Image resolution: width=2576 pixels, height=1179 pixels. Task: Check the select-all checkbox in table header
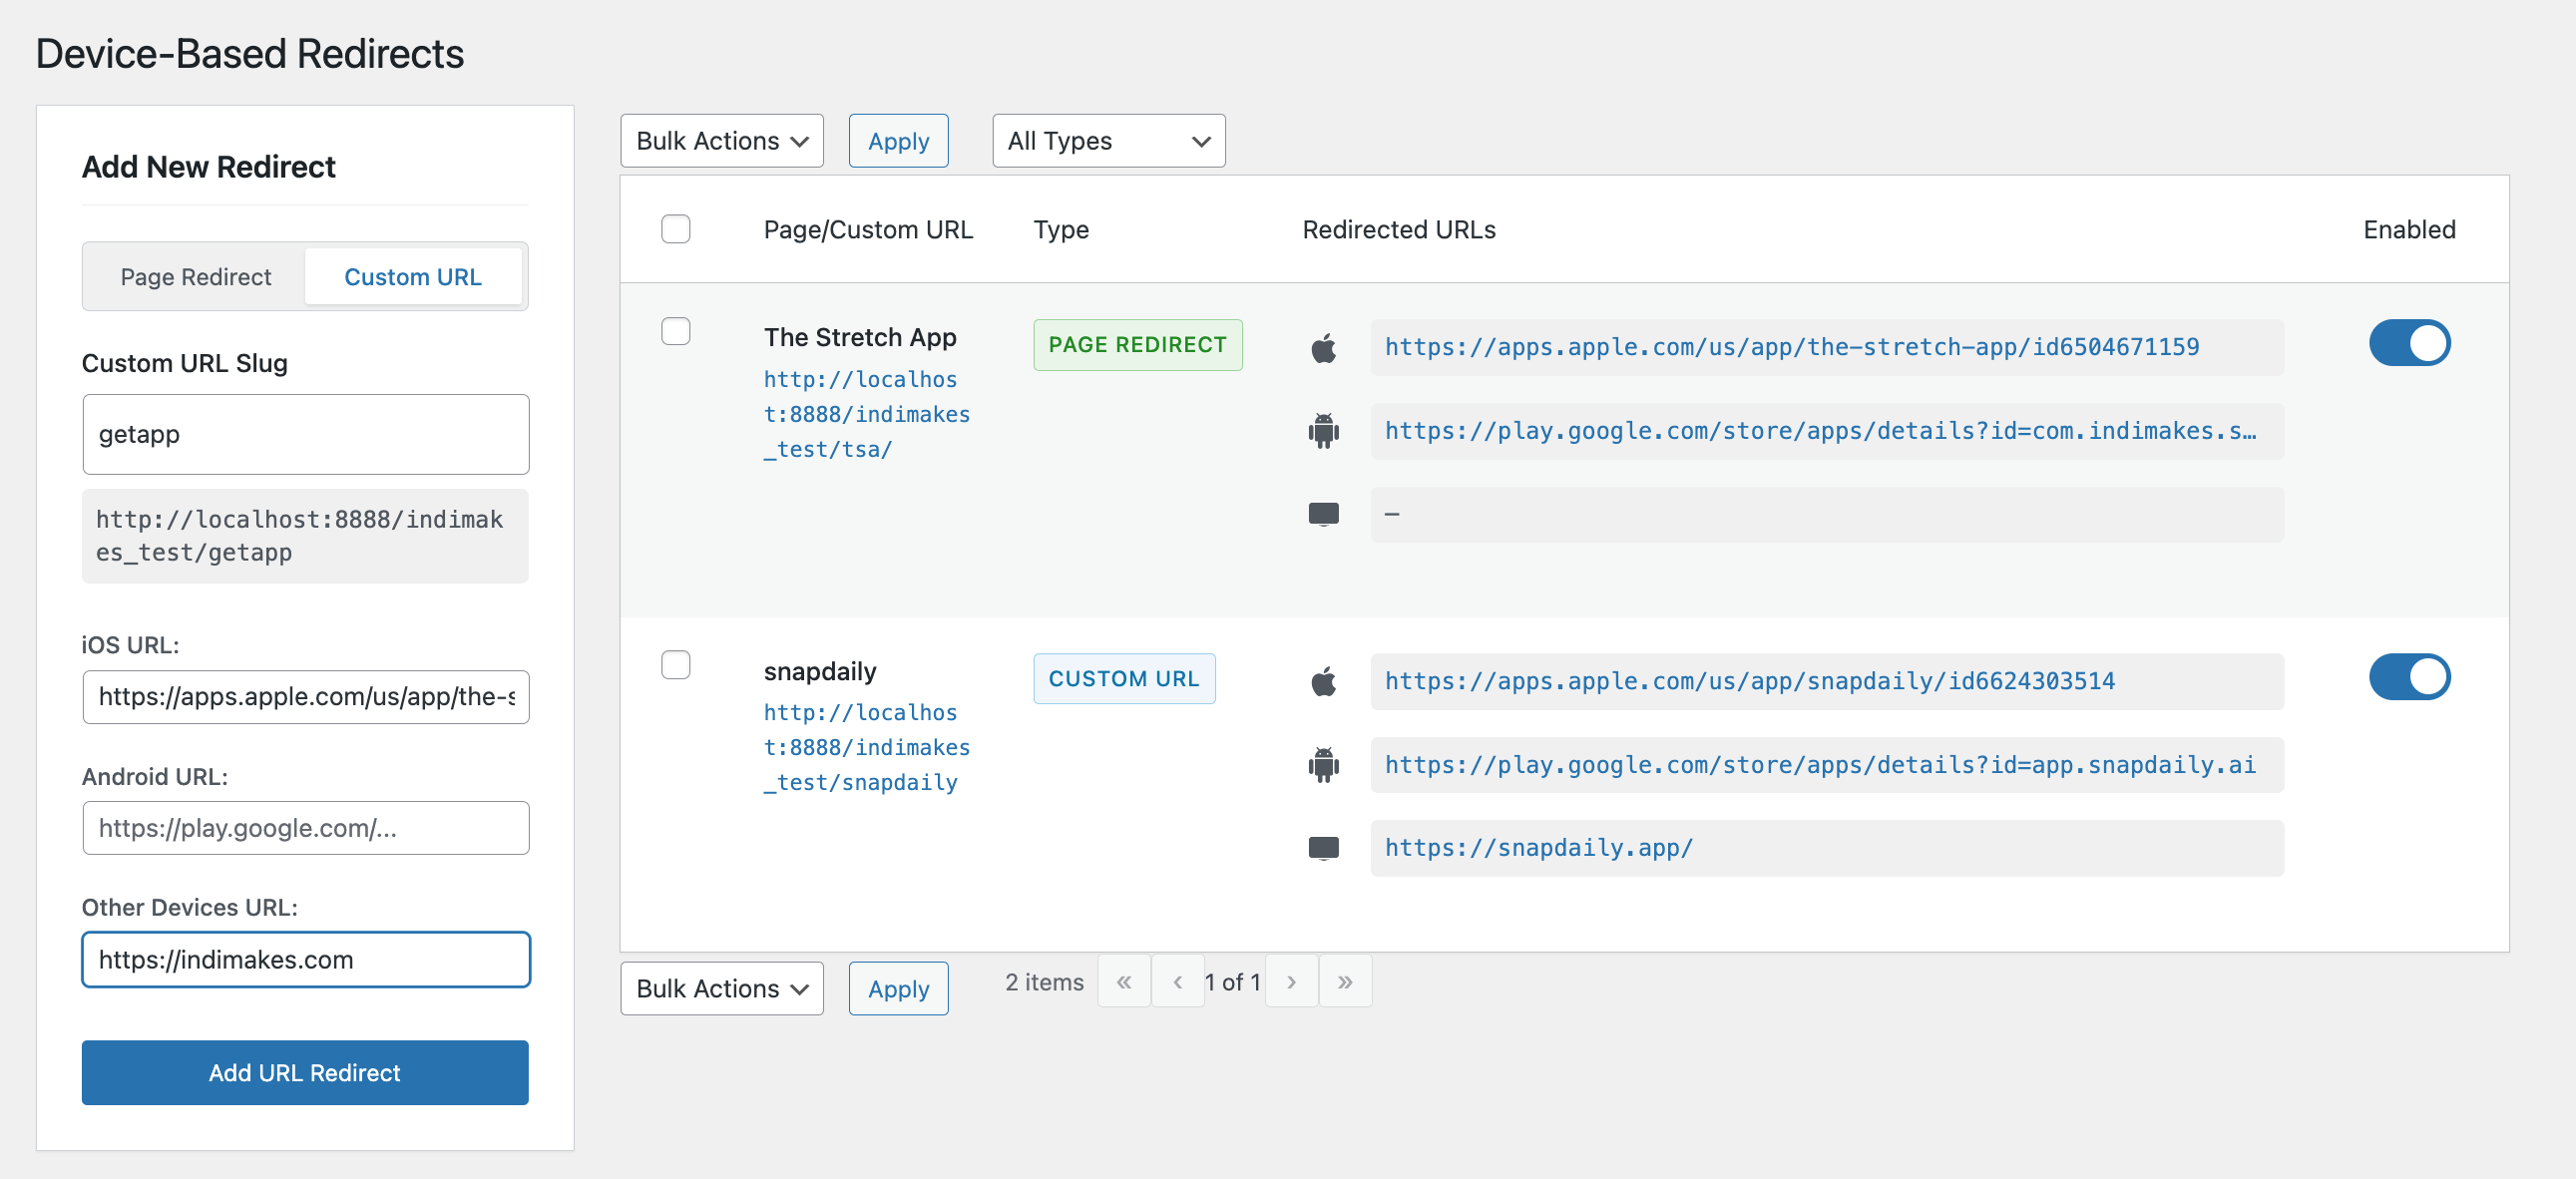coord(676,229)
